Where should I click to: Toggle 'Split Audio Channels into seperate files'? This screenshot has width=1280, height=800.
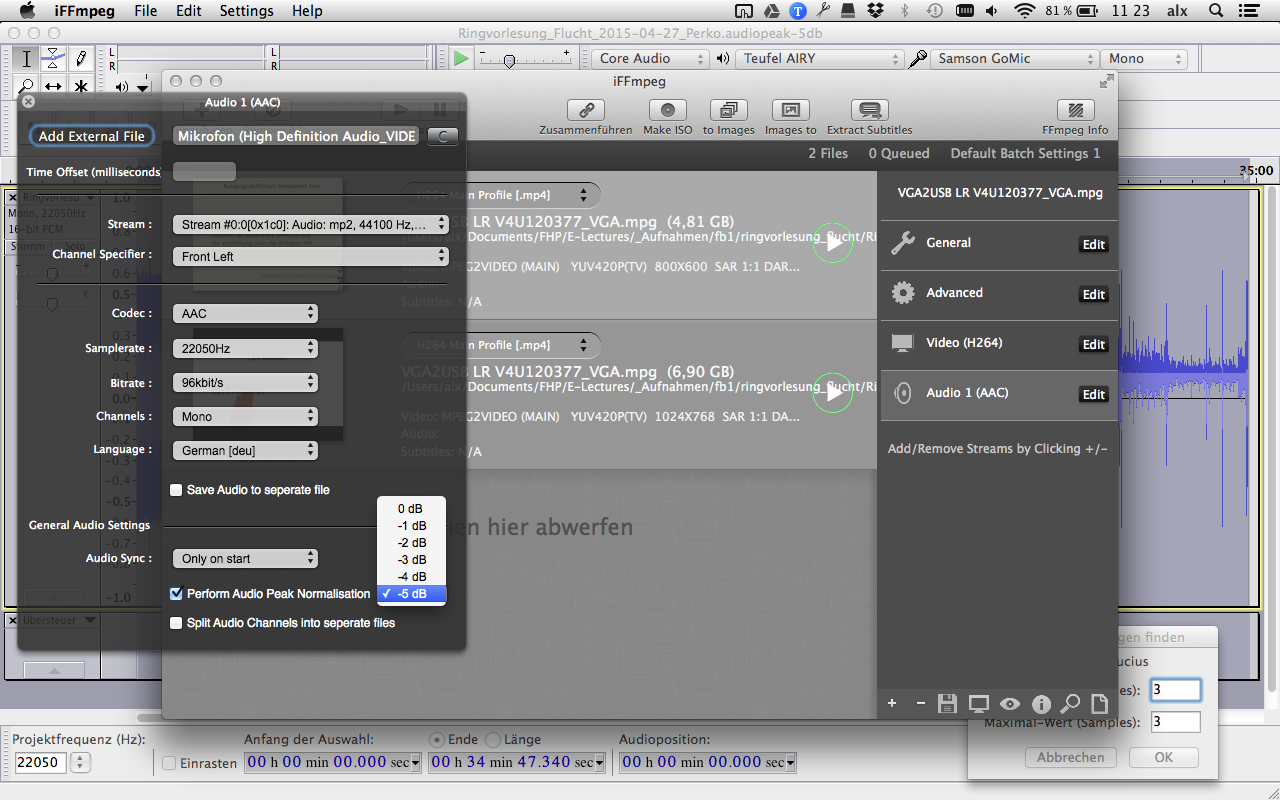coord(177,623)
